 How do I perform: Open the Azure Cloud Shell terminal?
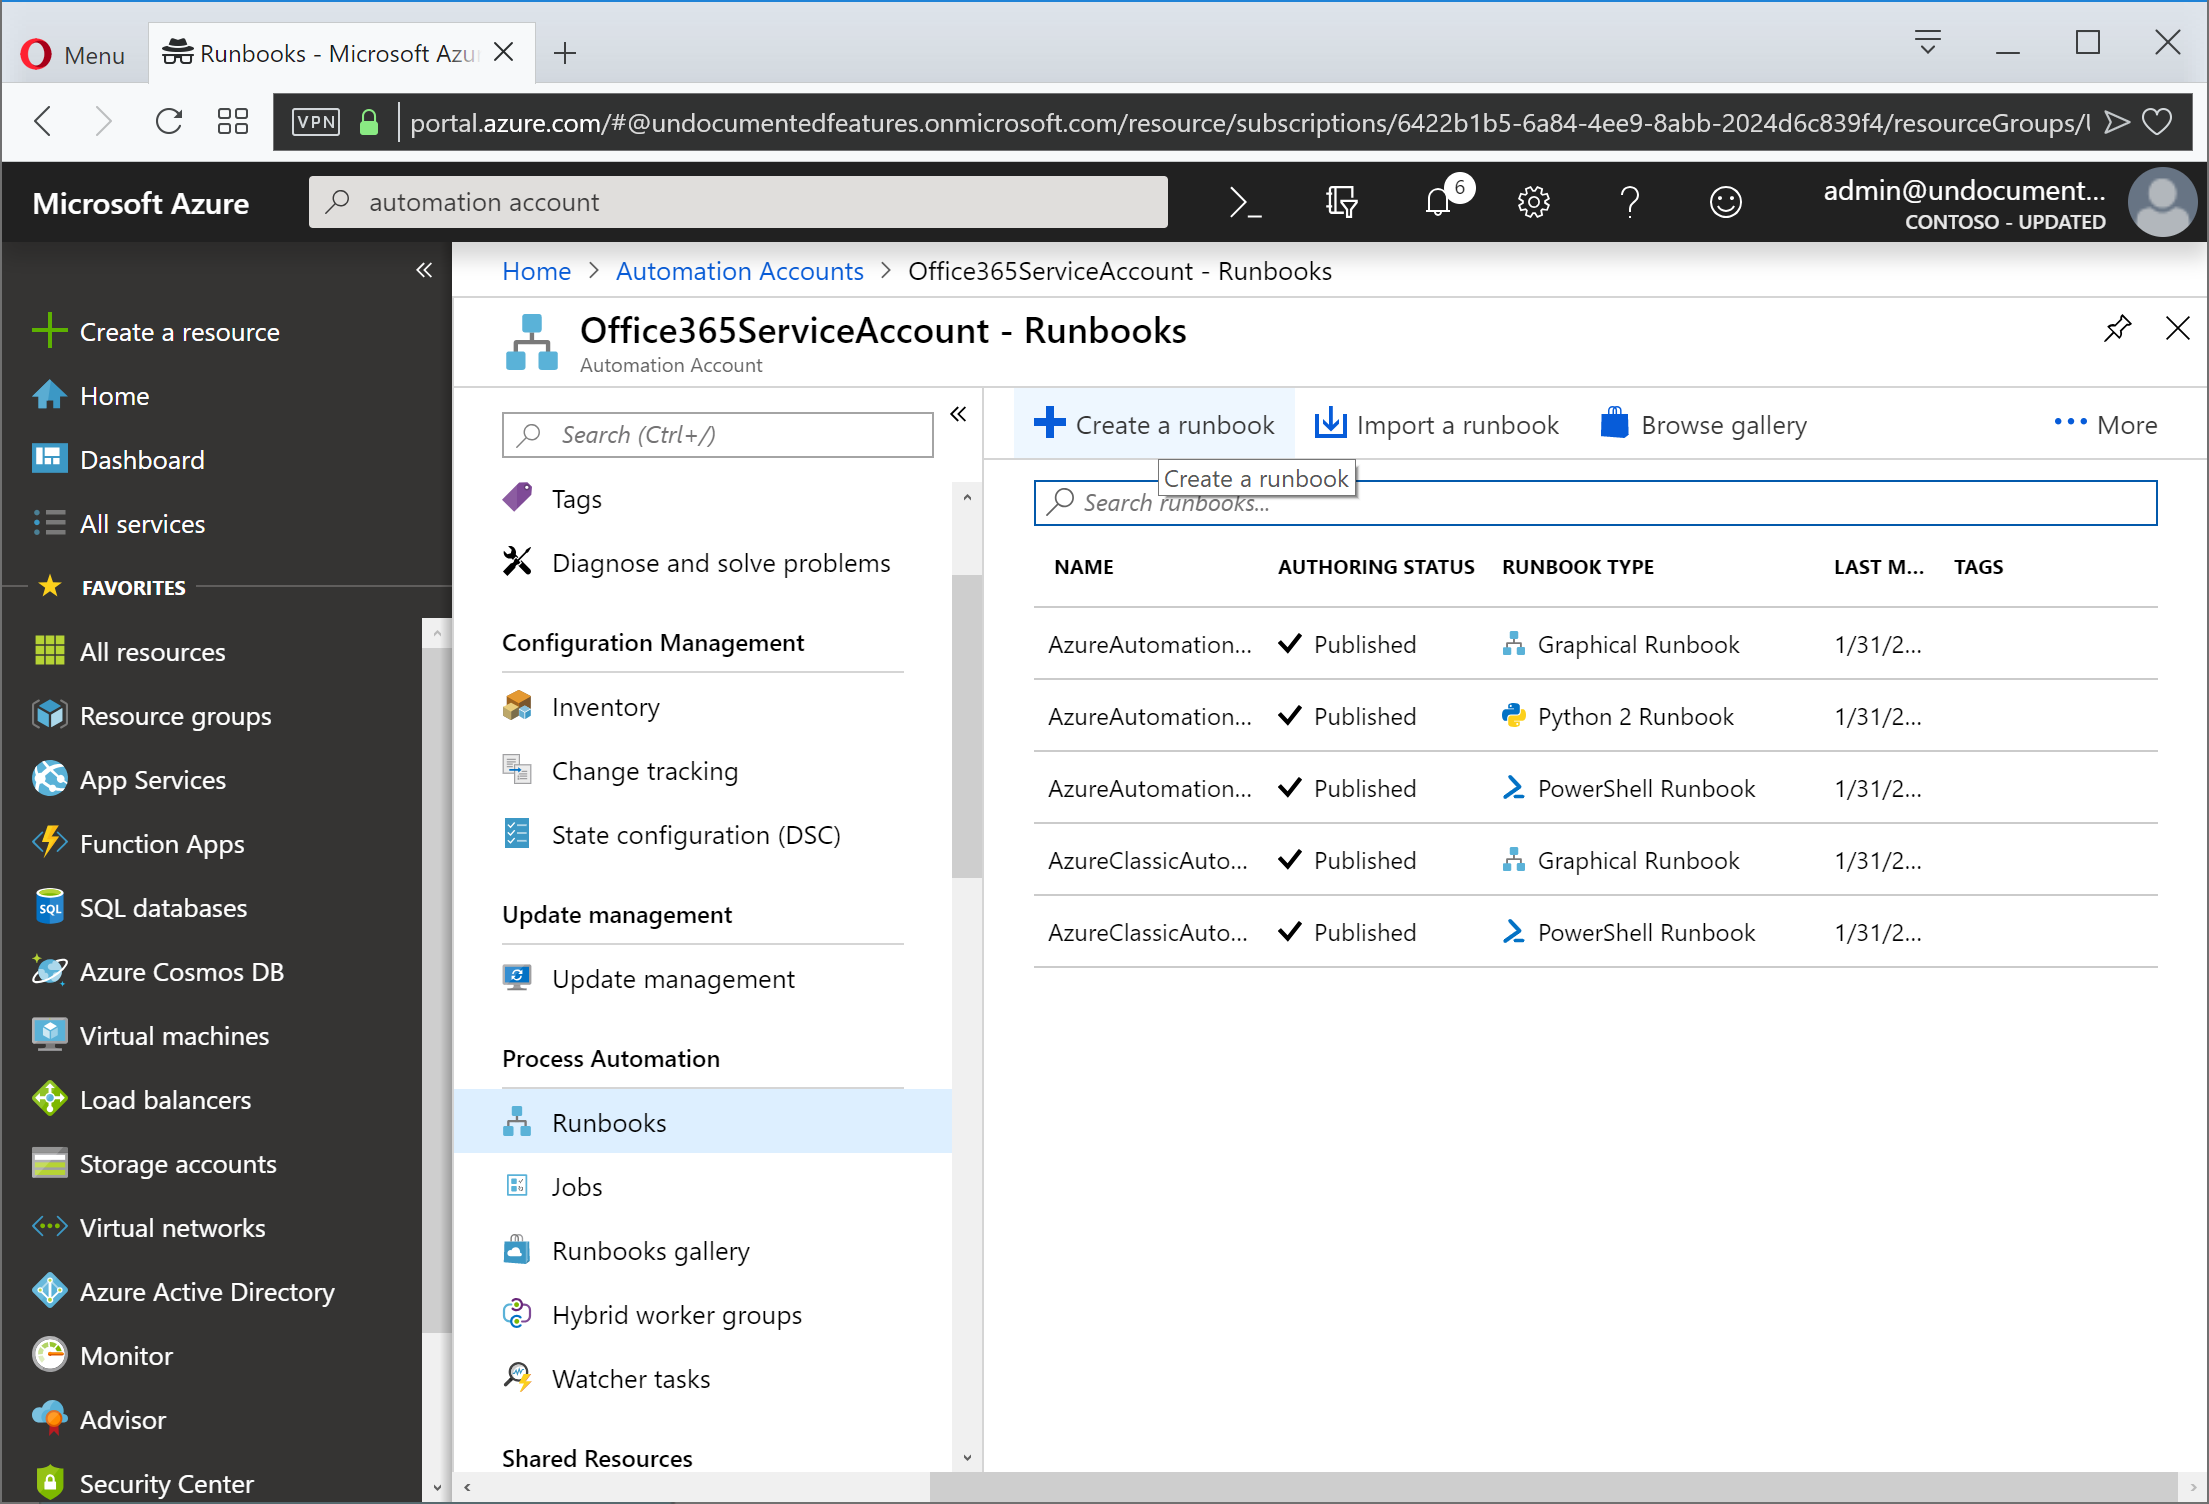[x=1245, y=202]
